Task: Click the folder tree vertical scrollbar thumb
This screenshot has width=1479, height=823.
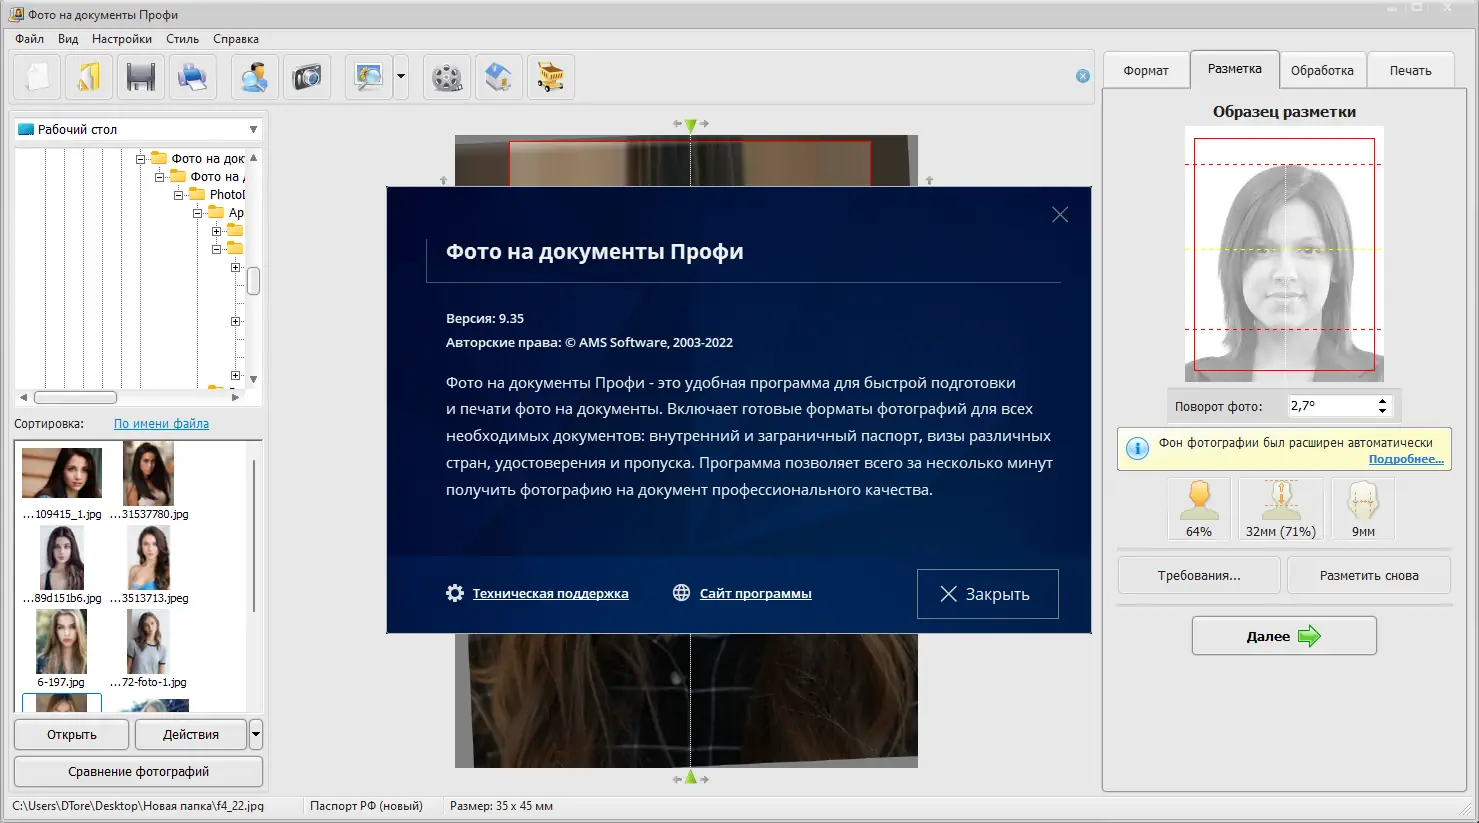Action: tap(254, 281)
